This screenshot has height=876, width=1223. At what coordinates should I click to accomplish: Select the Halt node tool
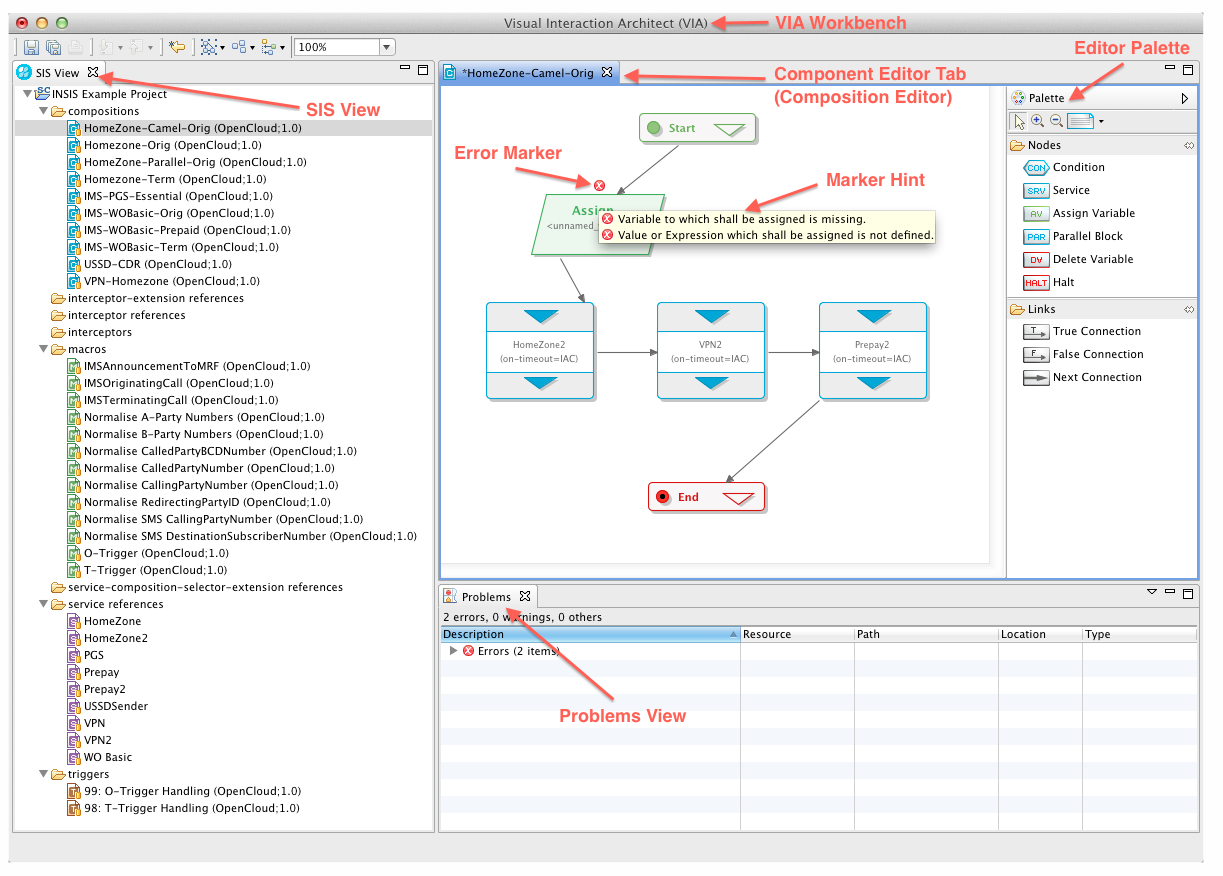point(1063,283)
